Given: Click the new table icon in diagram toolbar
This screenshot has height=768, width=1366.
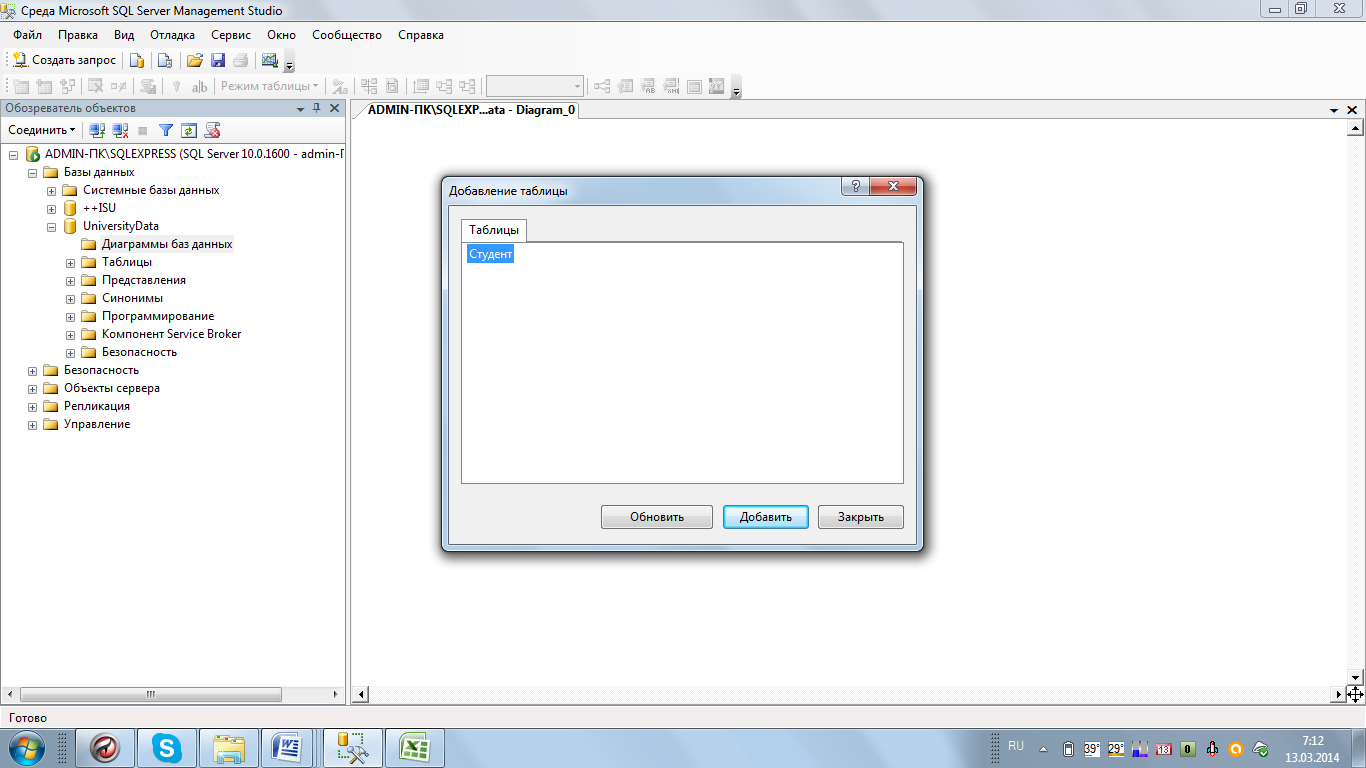Looking at the screenshot, I should [21, 86].
